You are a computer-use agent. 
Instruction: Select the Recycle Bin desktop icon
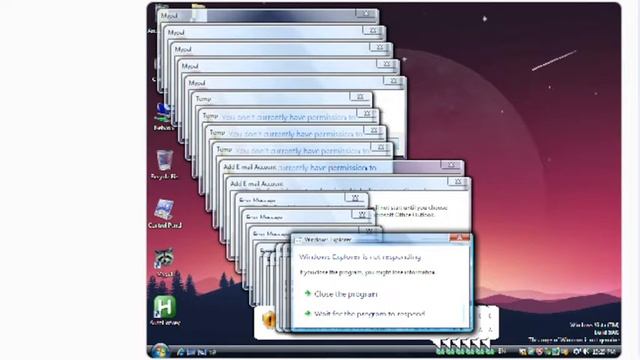click(x=164, y=164)
